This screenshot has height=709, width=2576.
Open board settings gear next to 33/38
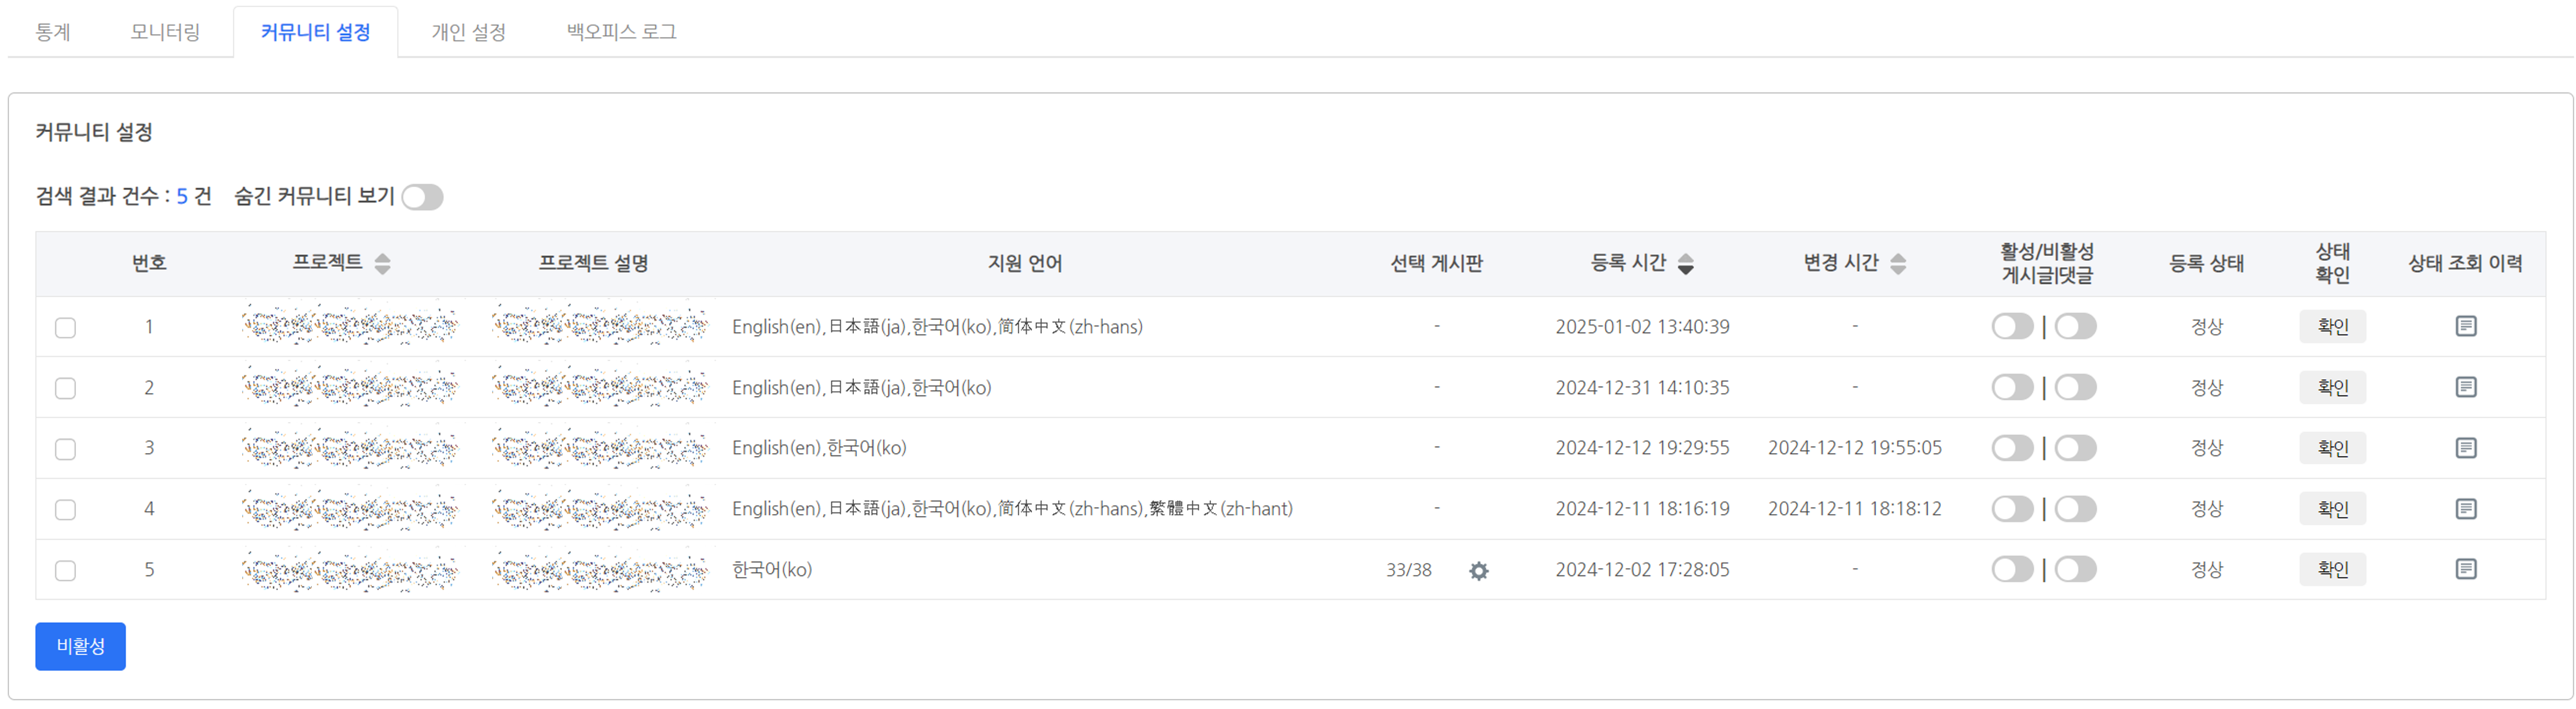point(1478,571)
